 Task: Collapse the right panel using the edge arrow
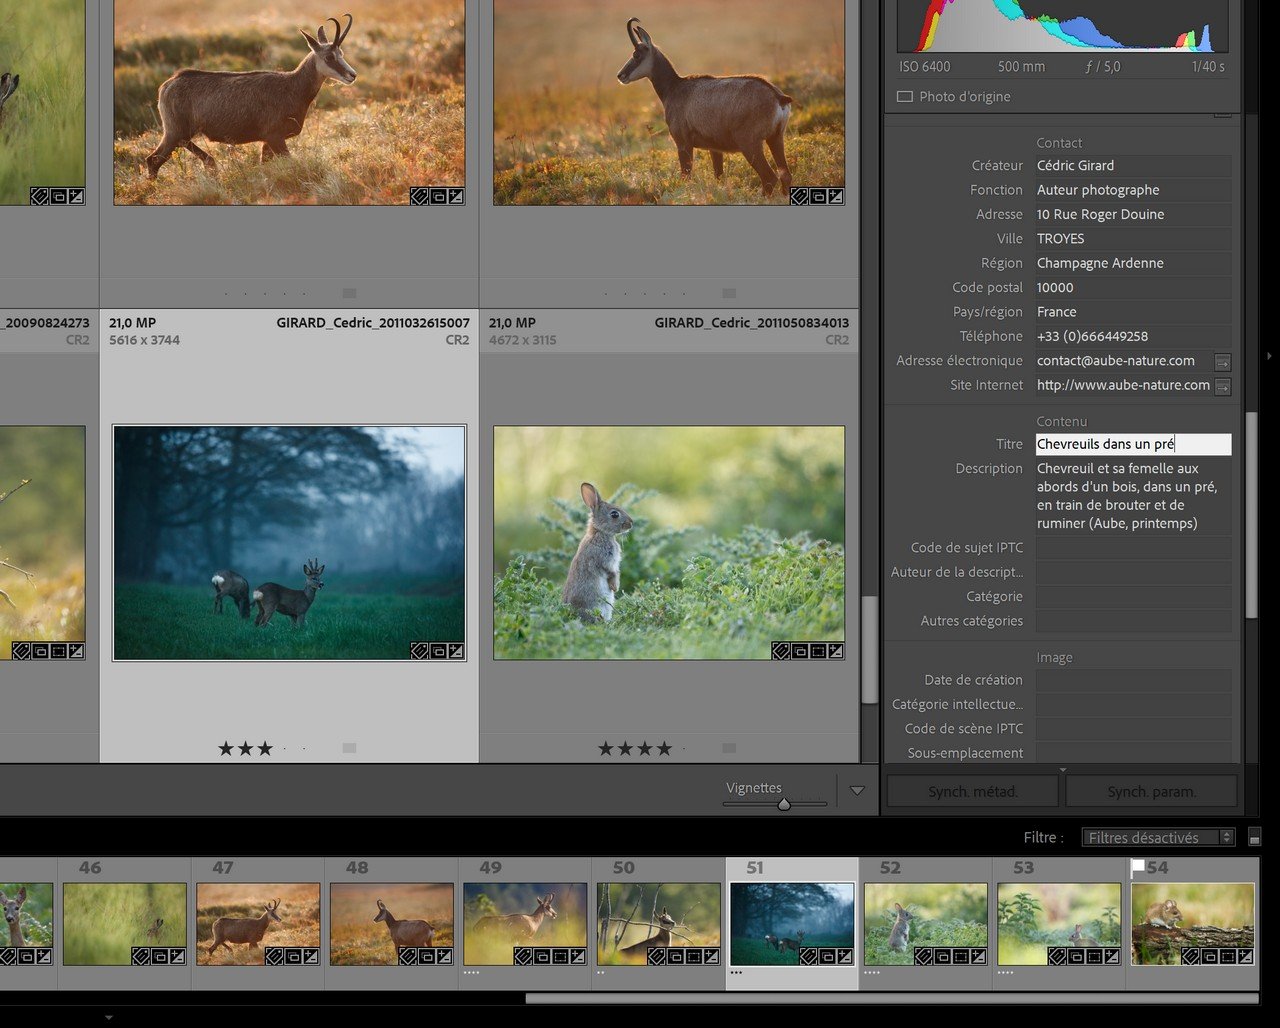[x=1269, y=355]
